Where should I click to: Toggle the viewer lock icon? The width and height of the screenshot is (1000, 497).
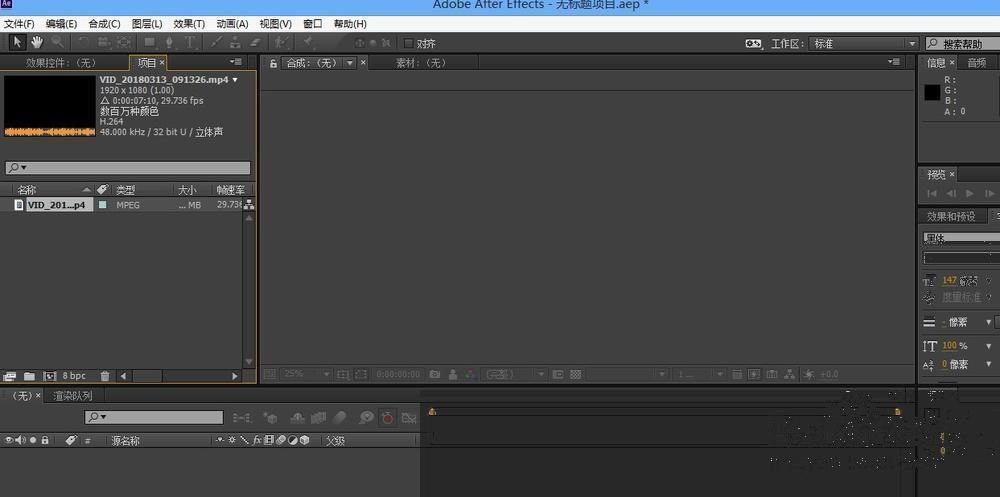[273, 63]
